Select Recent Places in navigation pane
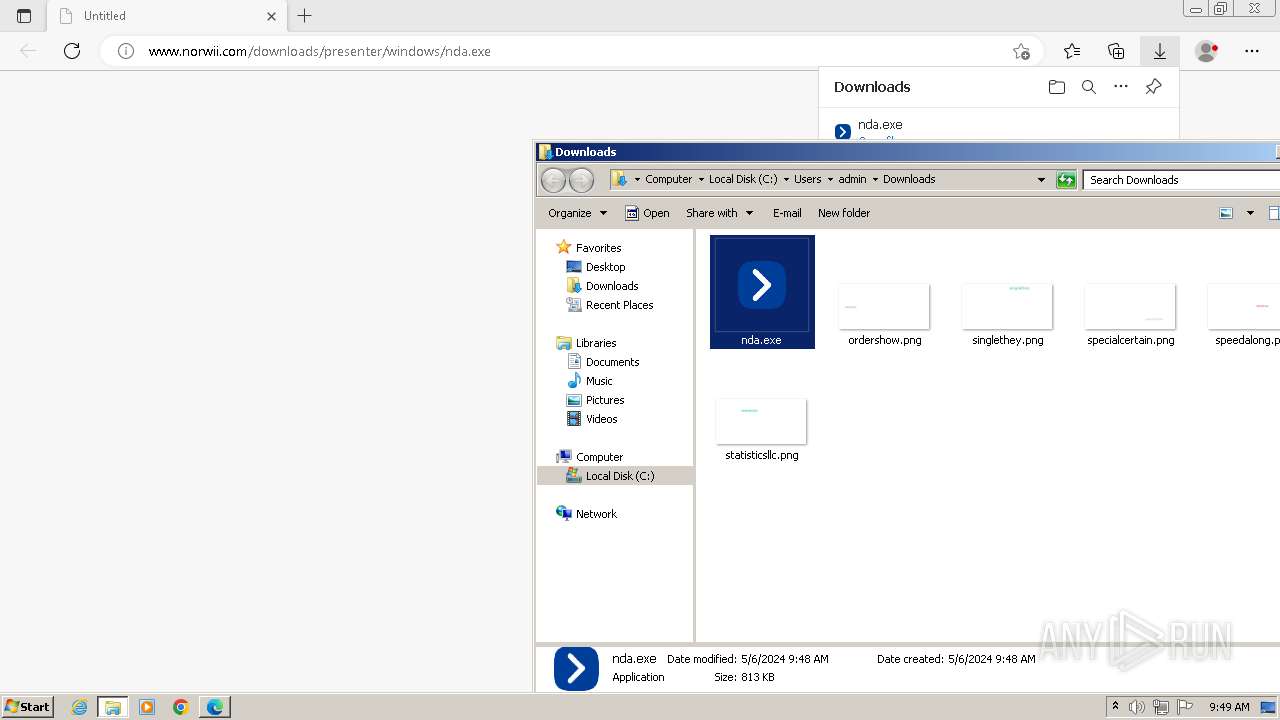The image size is (1280, 720). (x=610, y=305)
